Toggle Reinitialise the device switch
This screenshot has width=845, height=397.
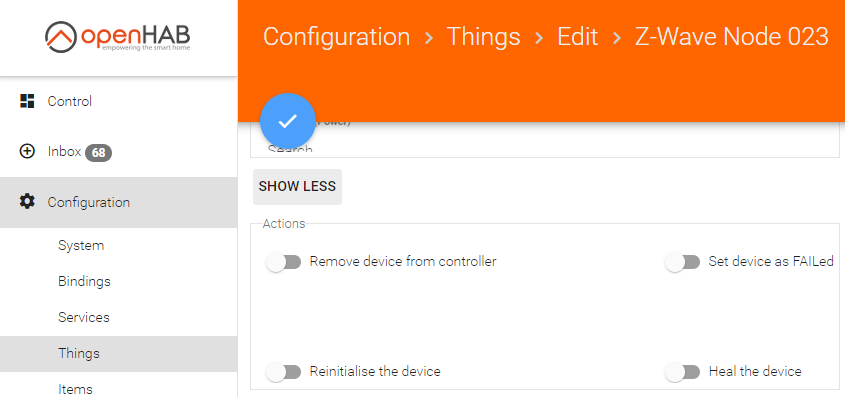[283, 372]
